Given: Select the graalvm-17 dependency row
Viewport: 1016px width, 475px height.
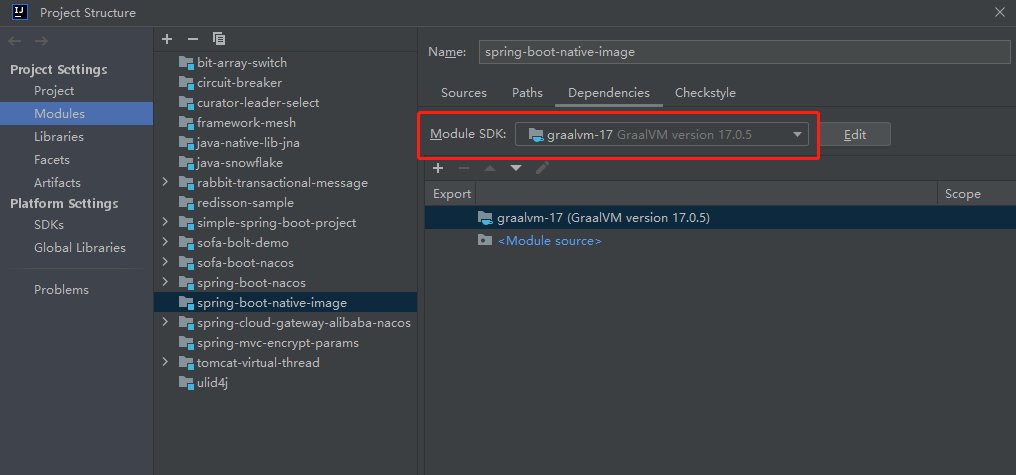Looking at the screenshot, I should point(721,218).
